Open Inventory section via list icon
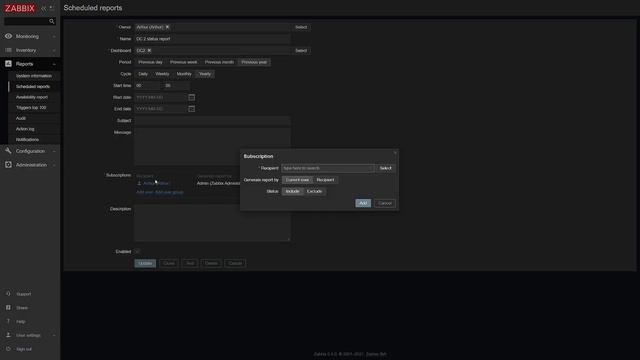 [8, 50]
